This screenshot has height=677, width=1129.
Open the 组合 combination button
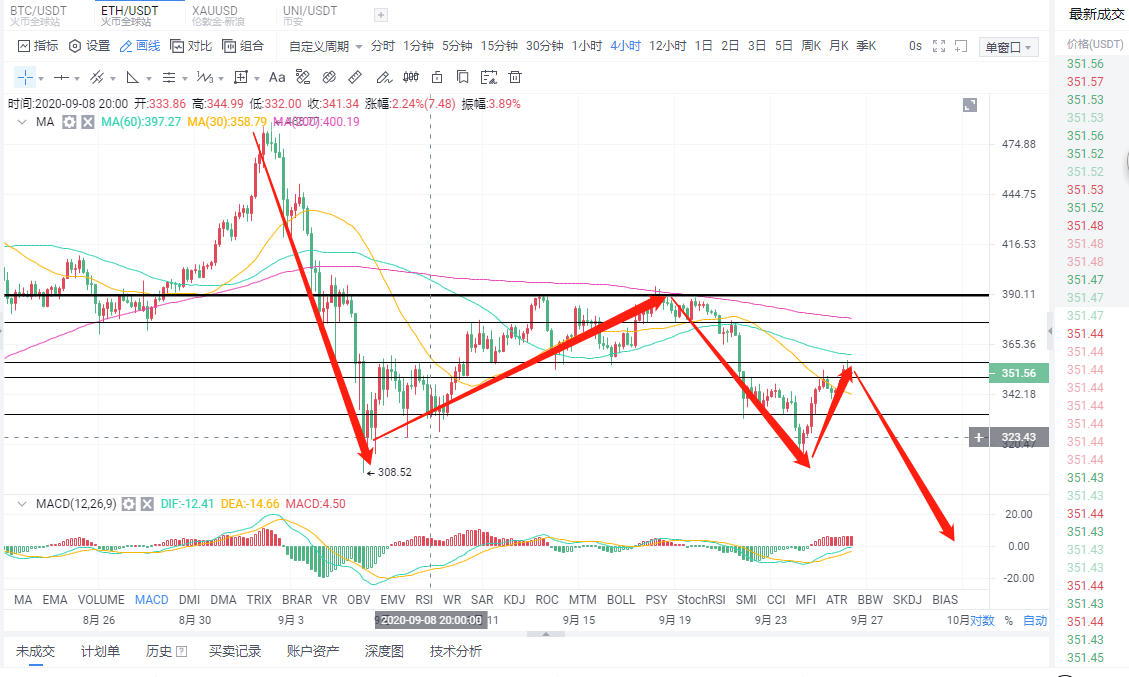pyautogui.click(x=243, y=46)
